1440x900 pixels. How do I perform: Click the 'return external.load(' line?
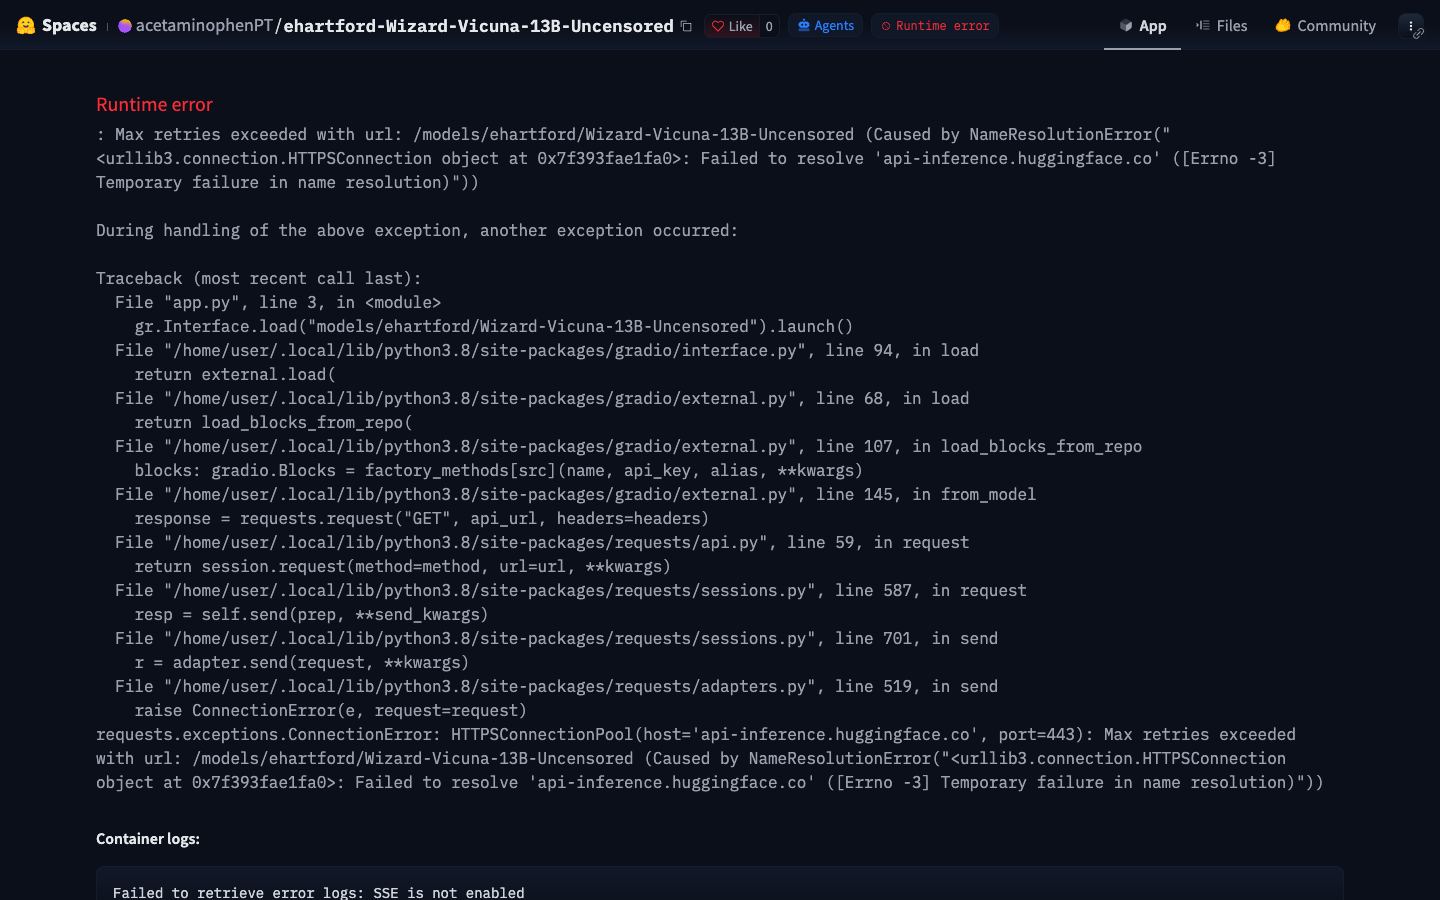(x=235, y=374)
